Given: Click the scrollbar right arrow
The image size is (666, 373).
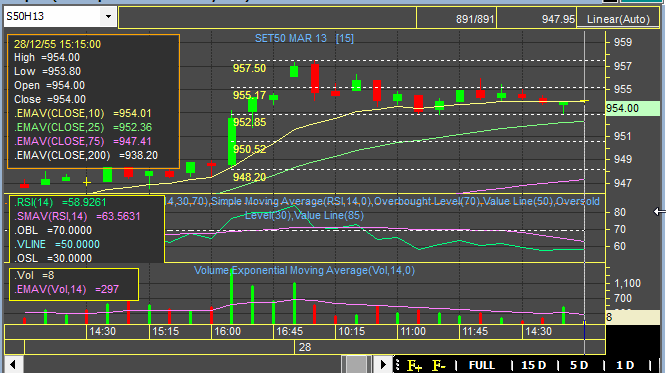Looking at the screenshot, I should tap(383, 365).
